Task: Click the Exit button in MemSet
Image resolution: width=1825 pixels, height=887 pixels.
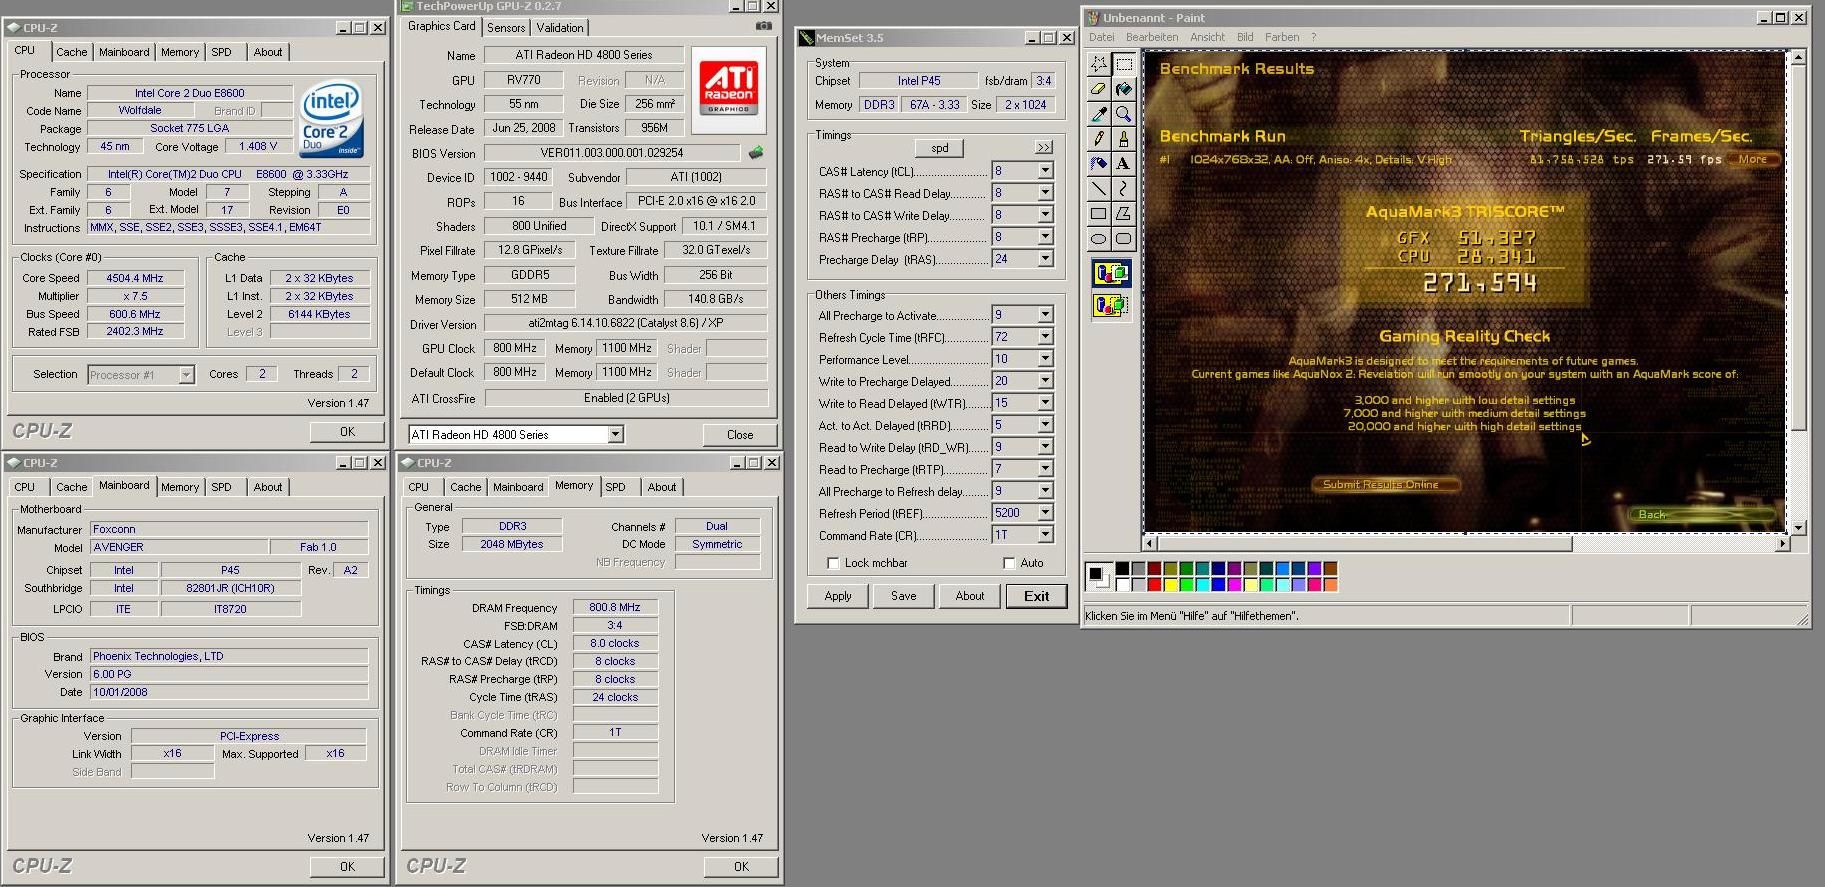Action: pos(1037,596)
